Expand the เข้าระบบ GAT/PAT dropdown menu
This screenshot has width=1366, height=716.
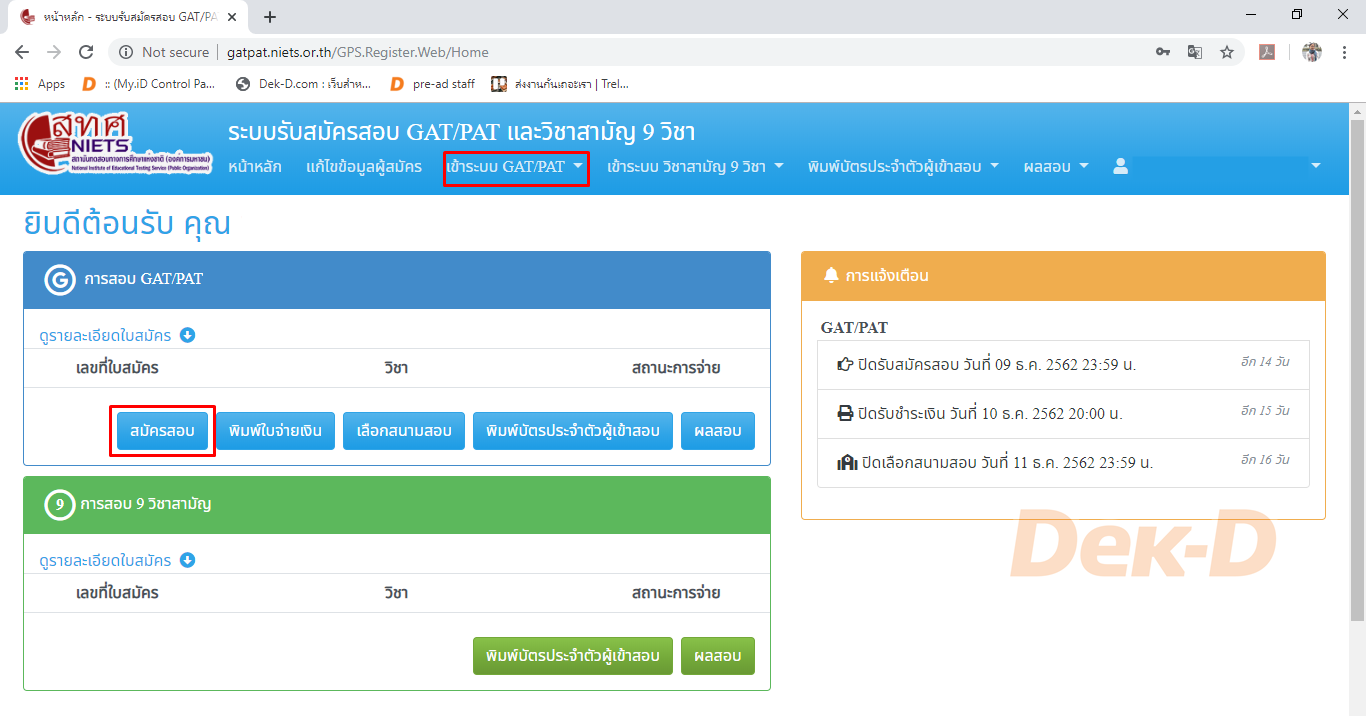(x=515, y=167)
